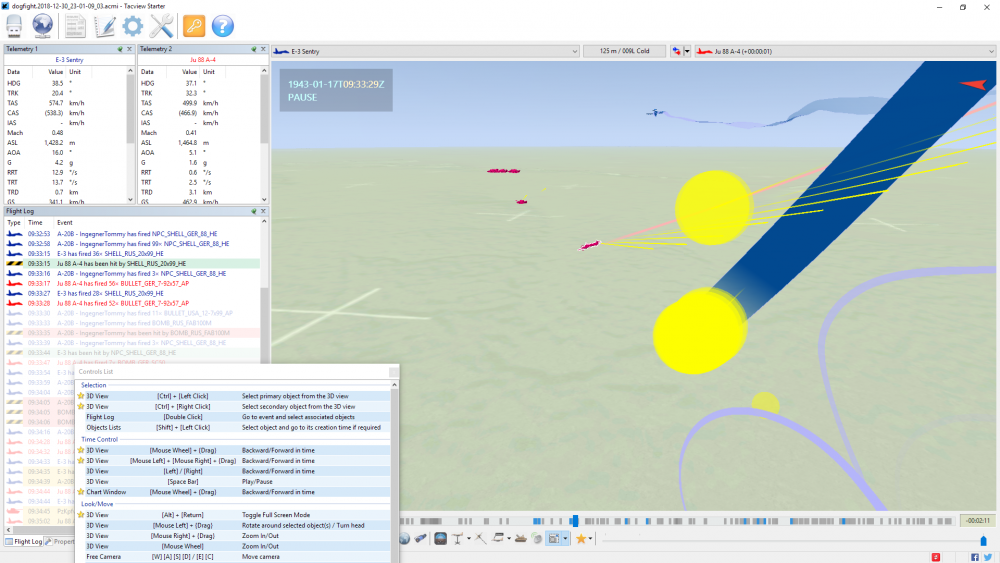Viewport: 1000px width, 563px height.
Task: Select the Ju 88 A-4 hit event row
Action: [x=132, y=263]
